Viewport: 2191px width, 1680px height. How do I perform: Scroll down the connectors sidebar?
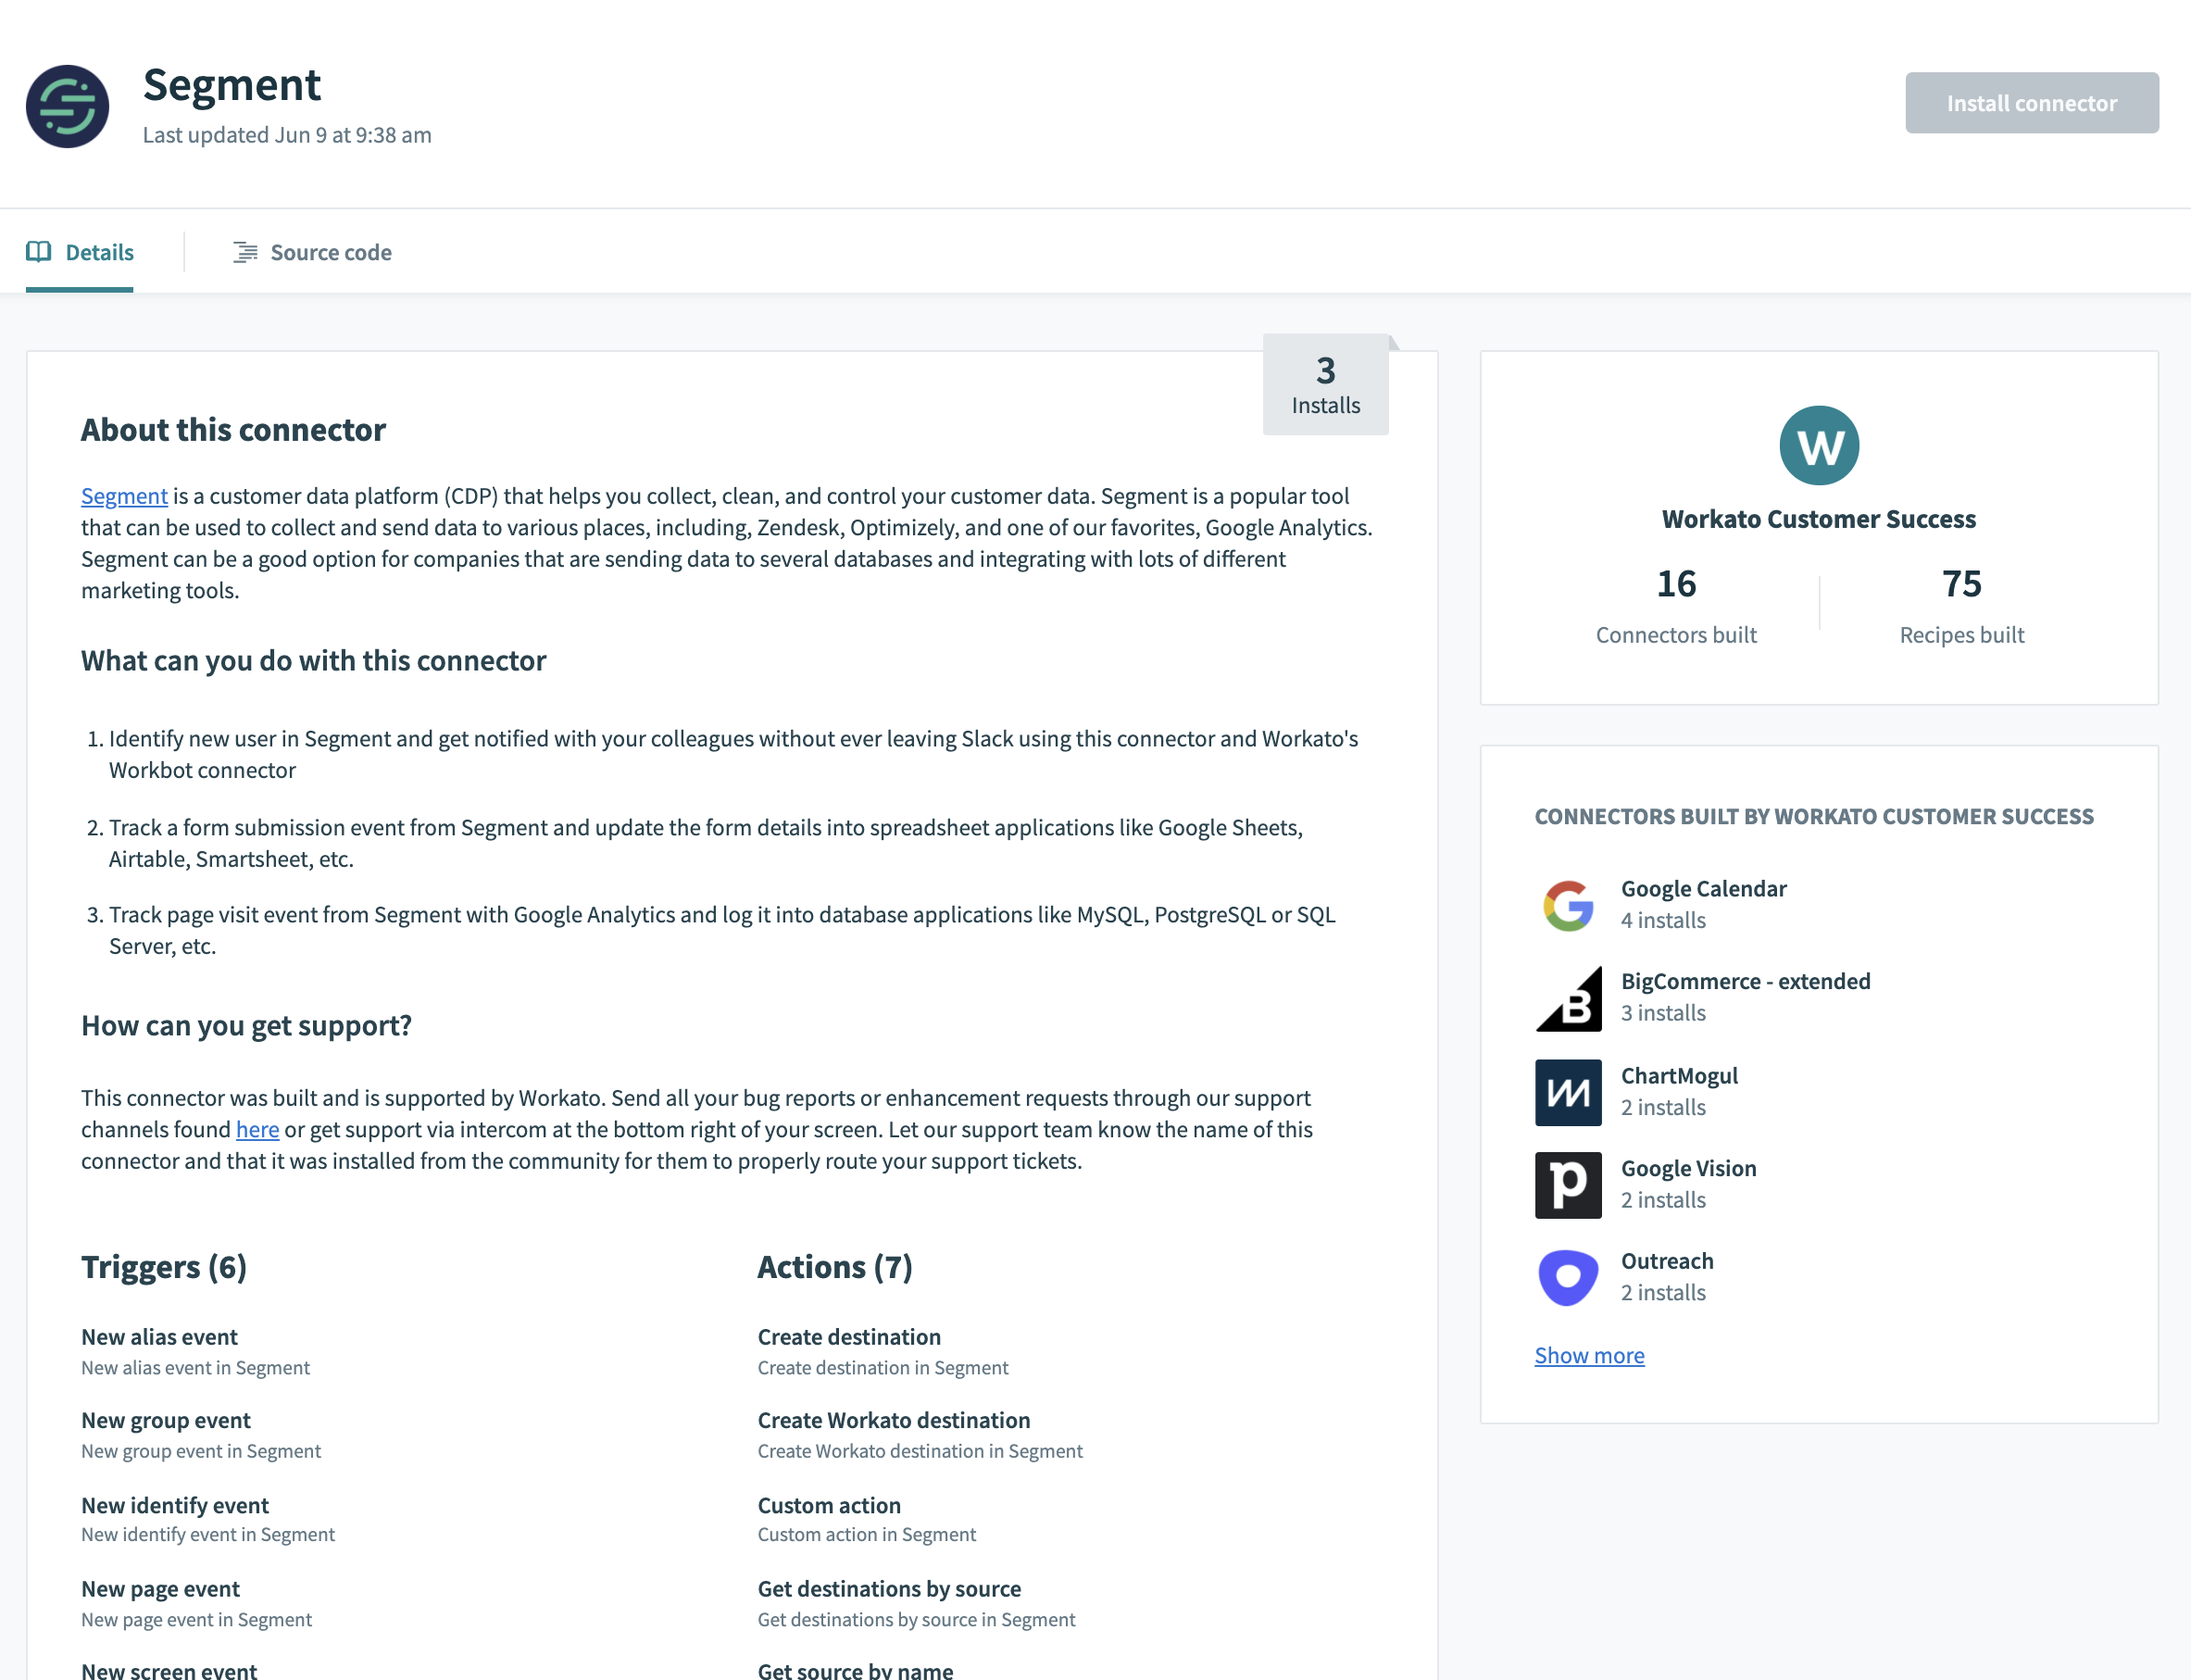click(x=1587, y=1355)
